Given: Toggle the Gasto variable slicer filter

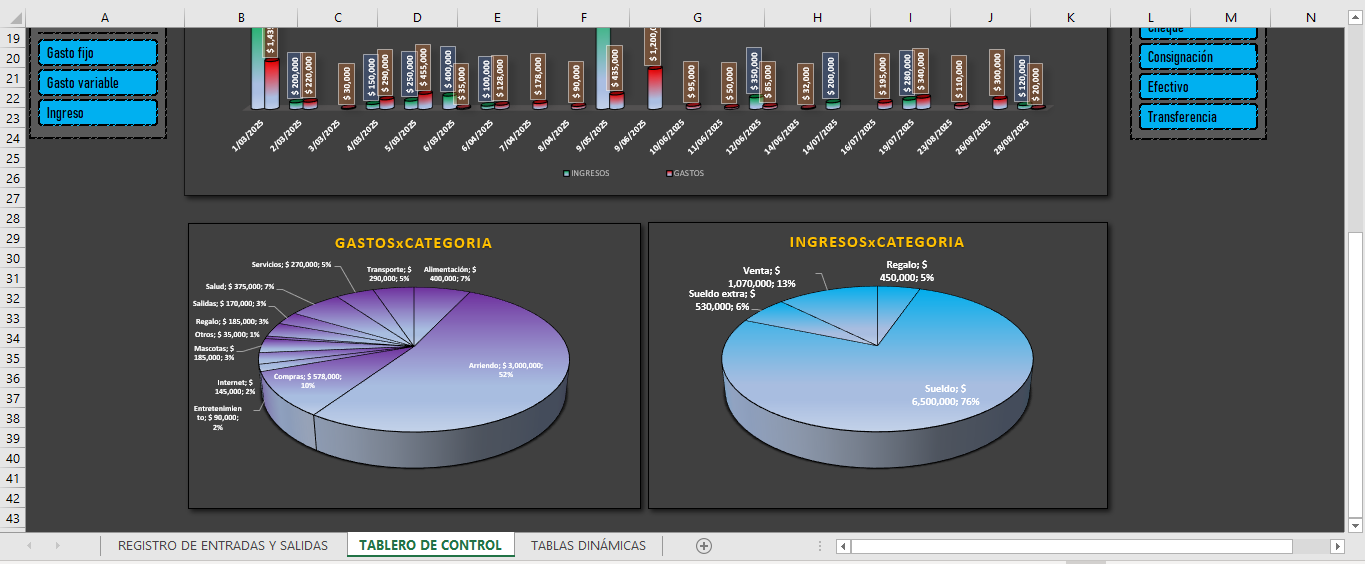Looking at the screenshot, I should pos(98,83).
